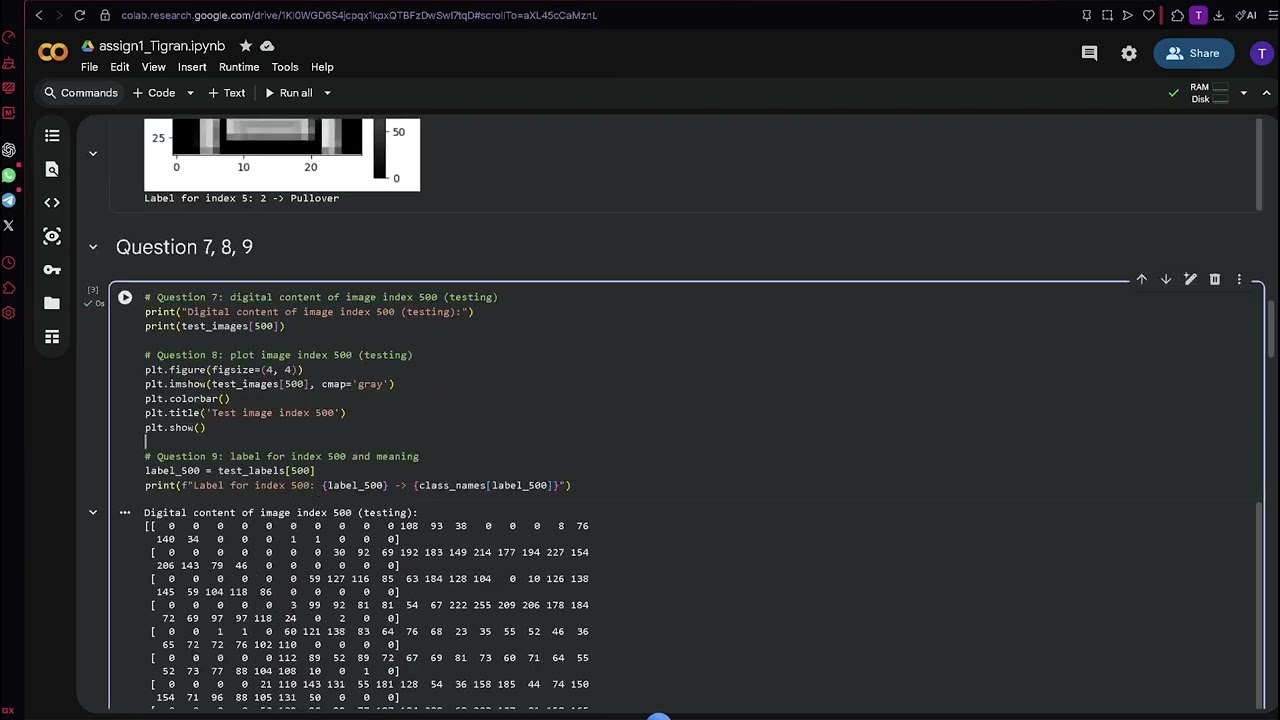Viewport: 1280px width, 720px height.
Task: Star the assign1_Tigran notebook
Action: coord(246,46)
